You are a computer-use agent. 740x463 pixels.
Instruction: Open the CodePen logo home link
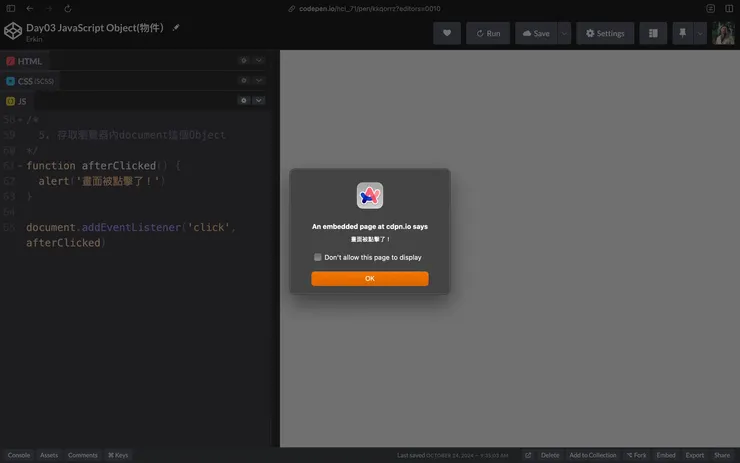click(x=13, y=31)
